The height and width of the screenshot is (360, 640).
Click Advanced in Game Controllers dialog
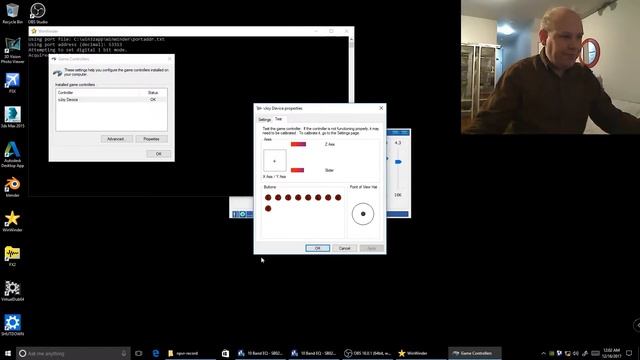pos(116,139)
